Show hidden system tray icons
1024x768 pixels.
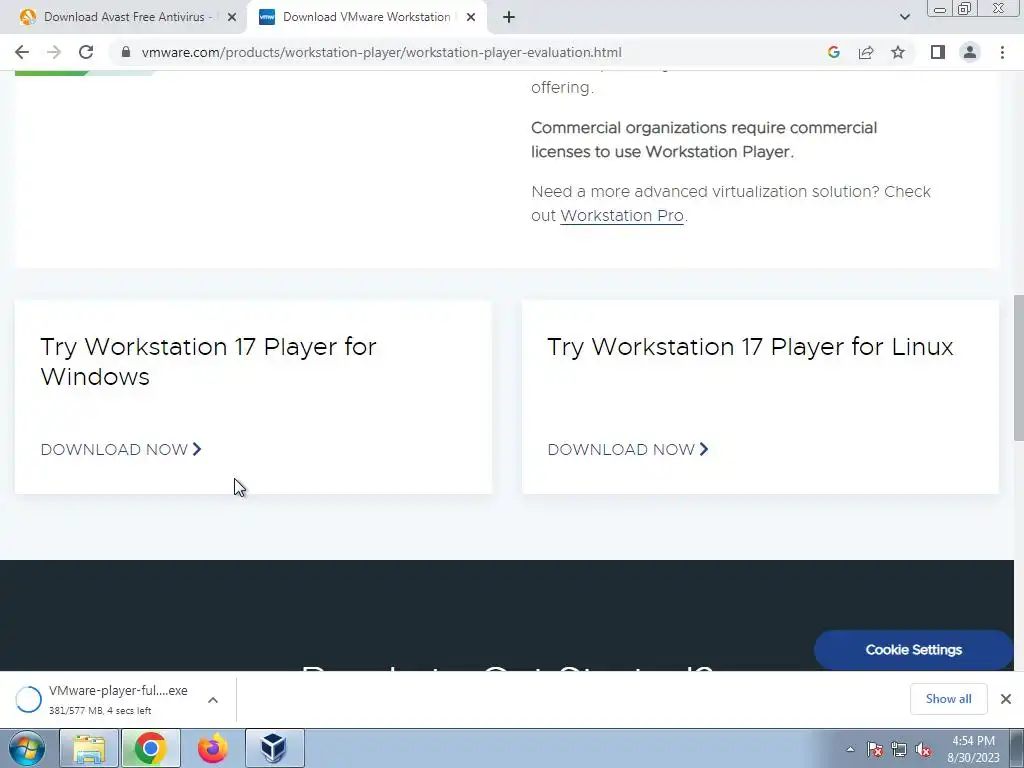click(850, 749)
